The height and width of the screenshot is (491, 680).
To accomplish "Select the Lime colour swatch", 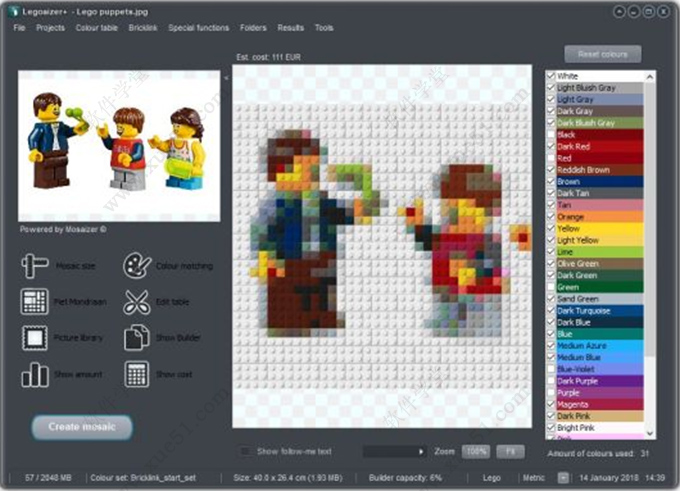I will tap(600, 252).
